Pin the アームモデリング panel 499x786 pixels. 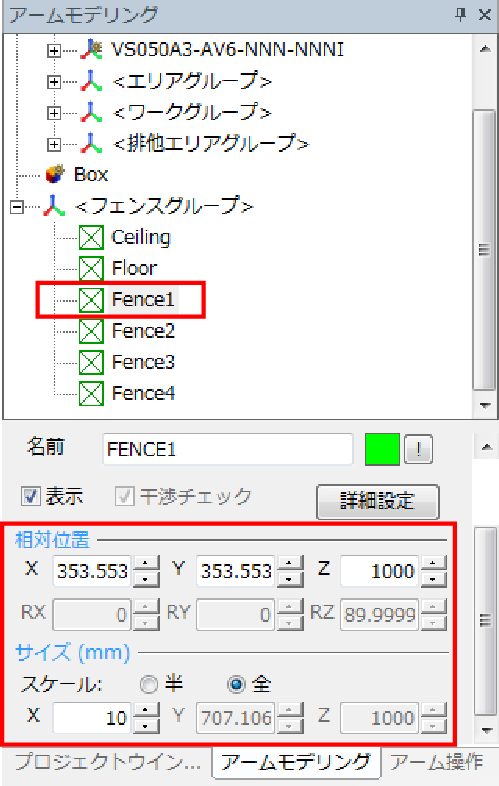click(460, 15)
